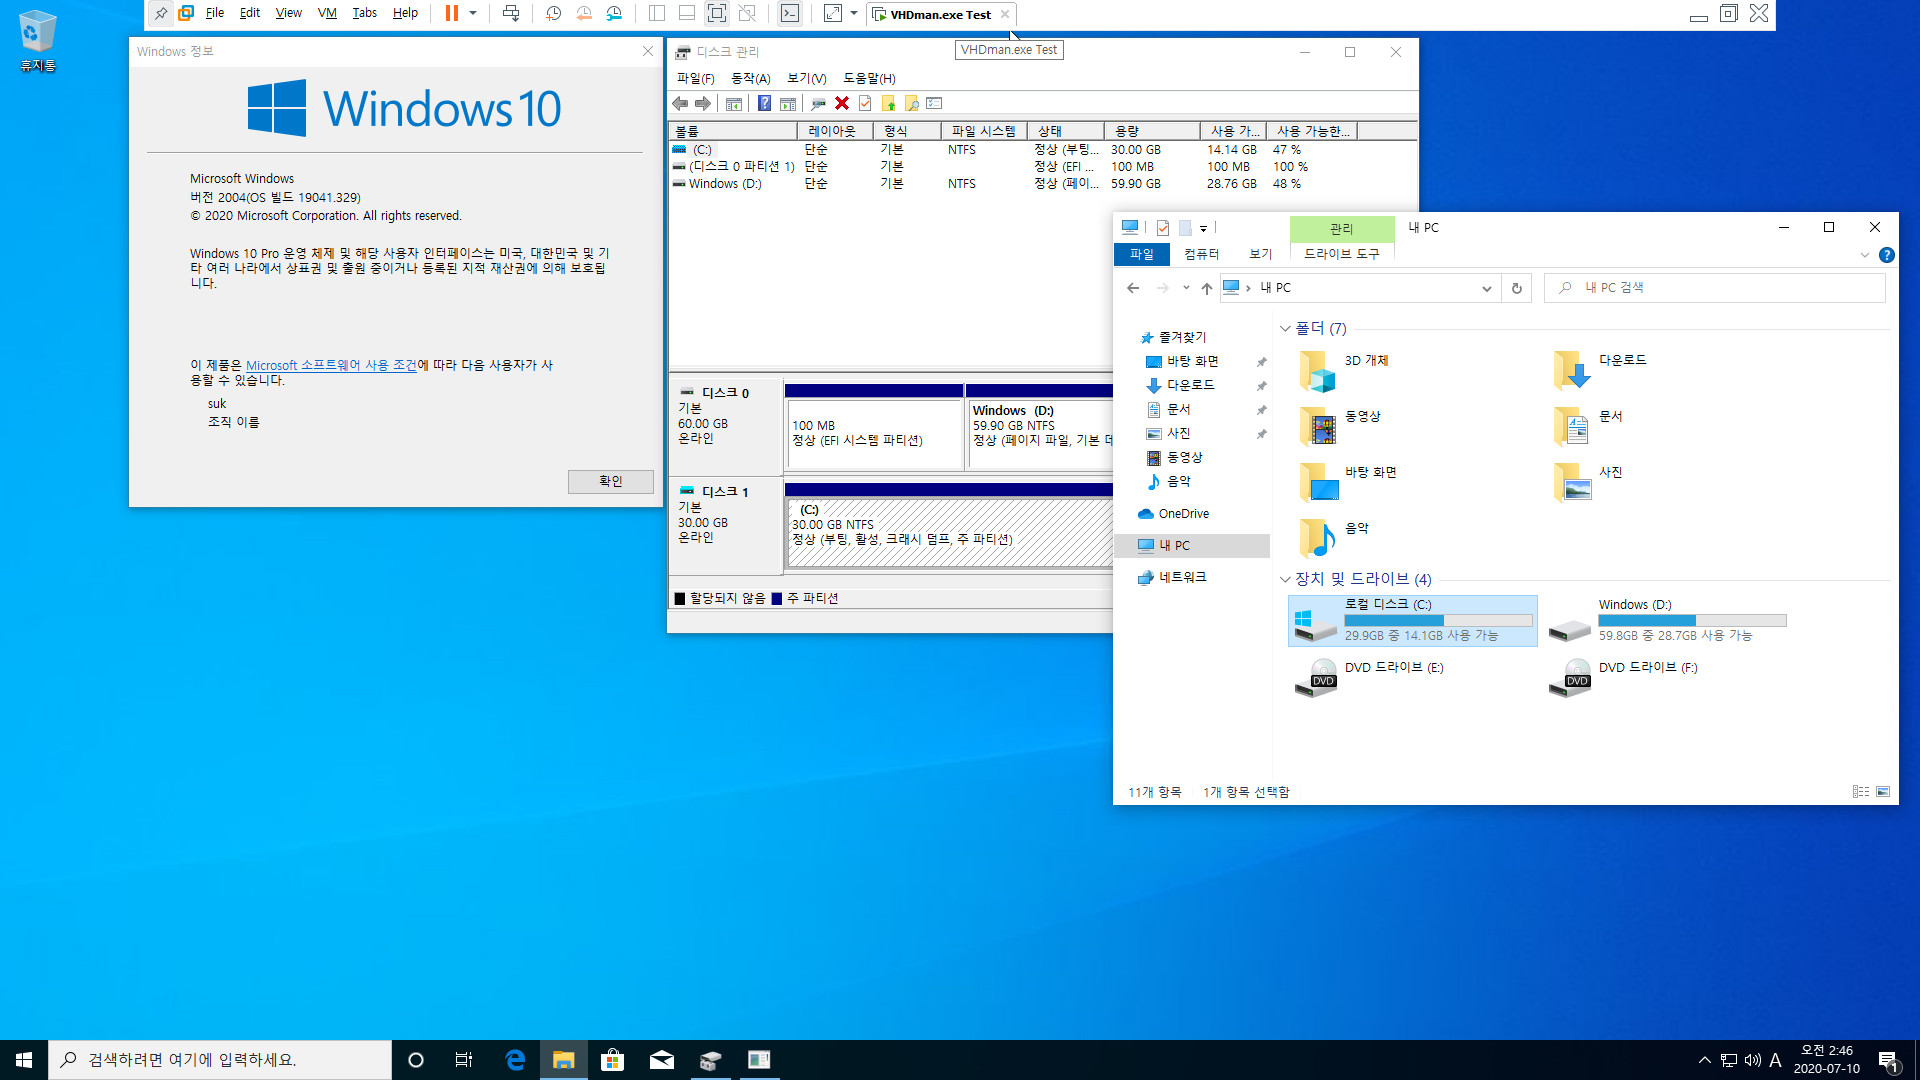Open 도움말(H) menu in Disk Management
This screenshot has width=1920, height=1080.
tap(869, 78)
